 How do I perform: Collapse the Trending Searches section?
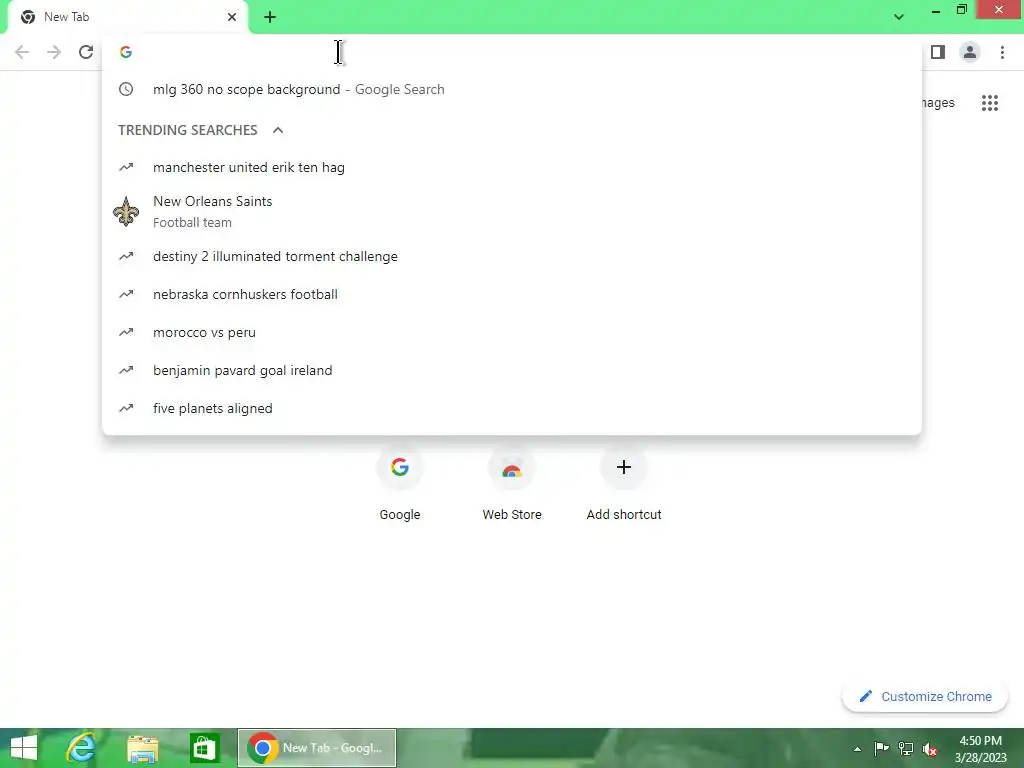pos(278,130)
